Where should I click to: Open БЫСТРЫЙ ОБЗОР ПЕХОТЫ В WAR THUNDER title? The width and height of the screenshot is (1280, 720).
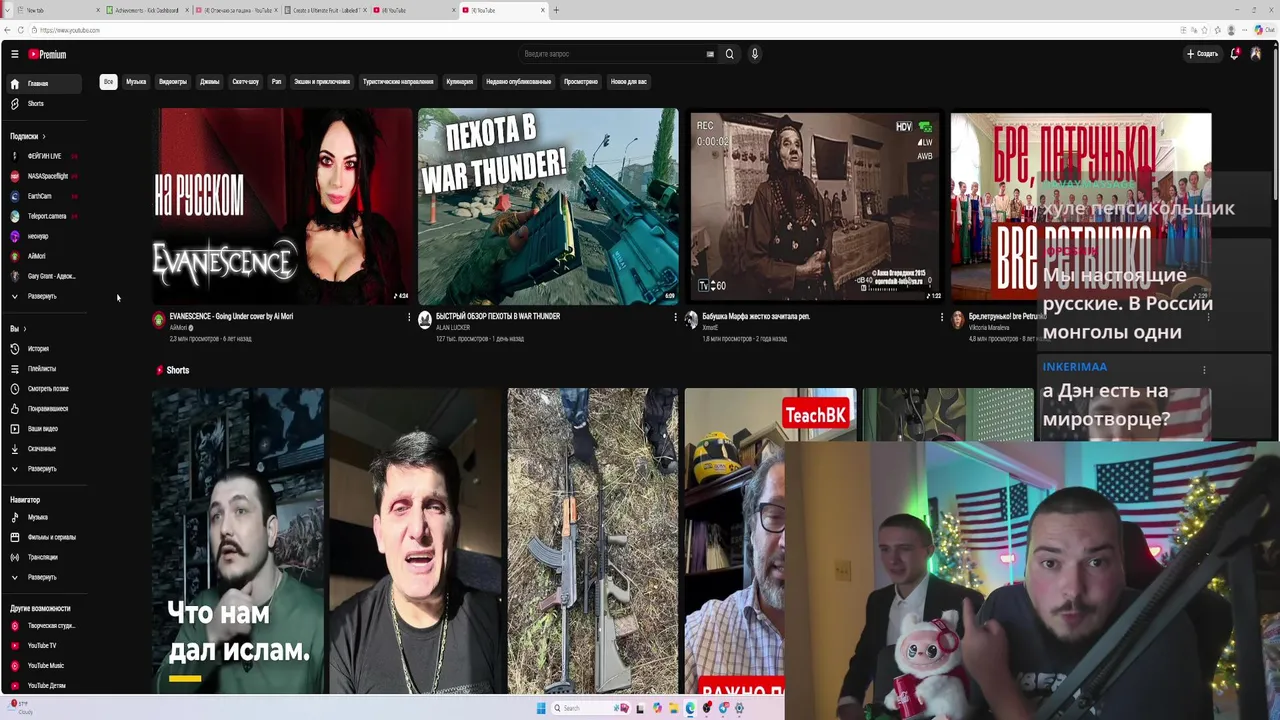[x=498, y=317]
